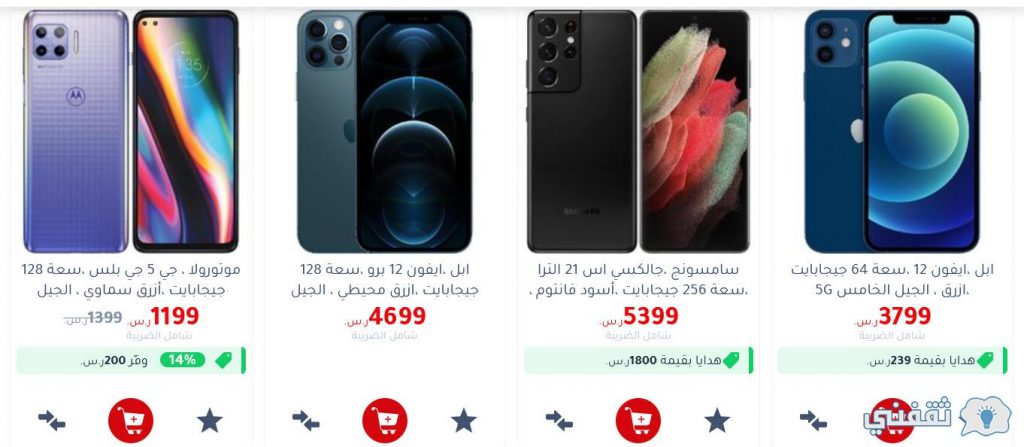Viewport: 1024px width, 447px height.
Task: Open the Motorola G 5G Plus product image
Action: [x=131, y=131]
